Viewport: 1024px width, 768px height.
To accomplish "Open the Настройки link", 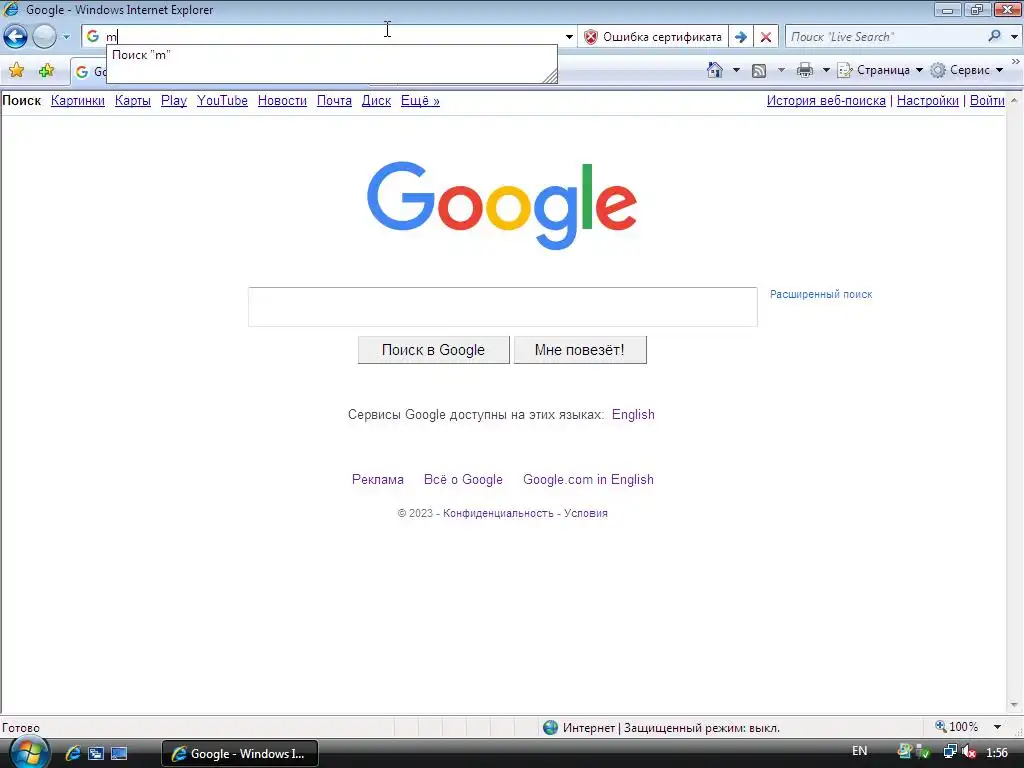I will point(927,101).
